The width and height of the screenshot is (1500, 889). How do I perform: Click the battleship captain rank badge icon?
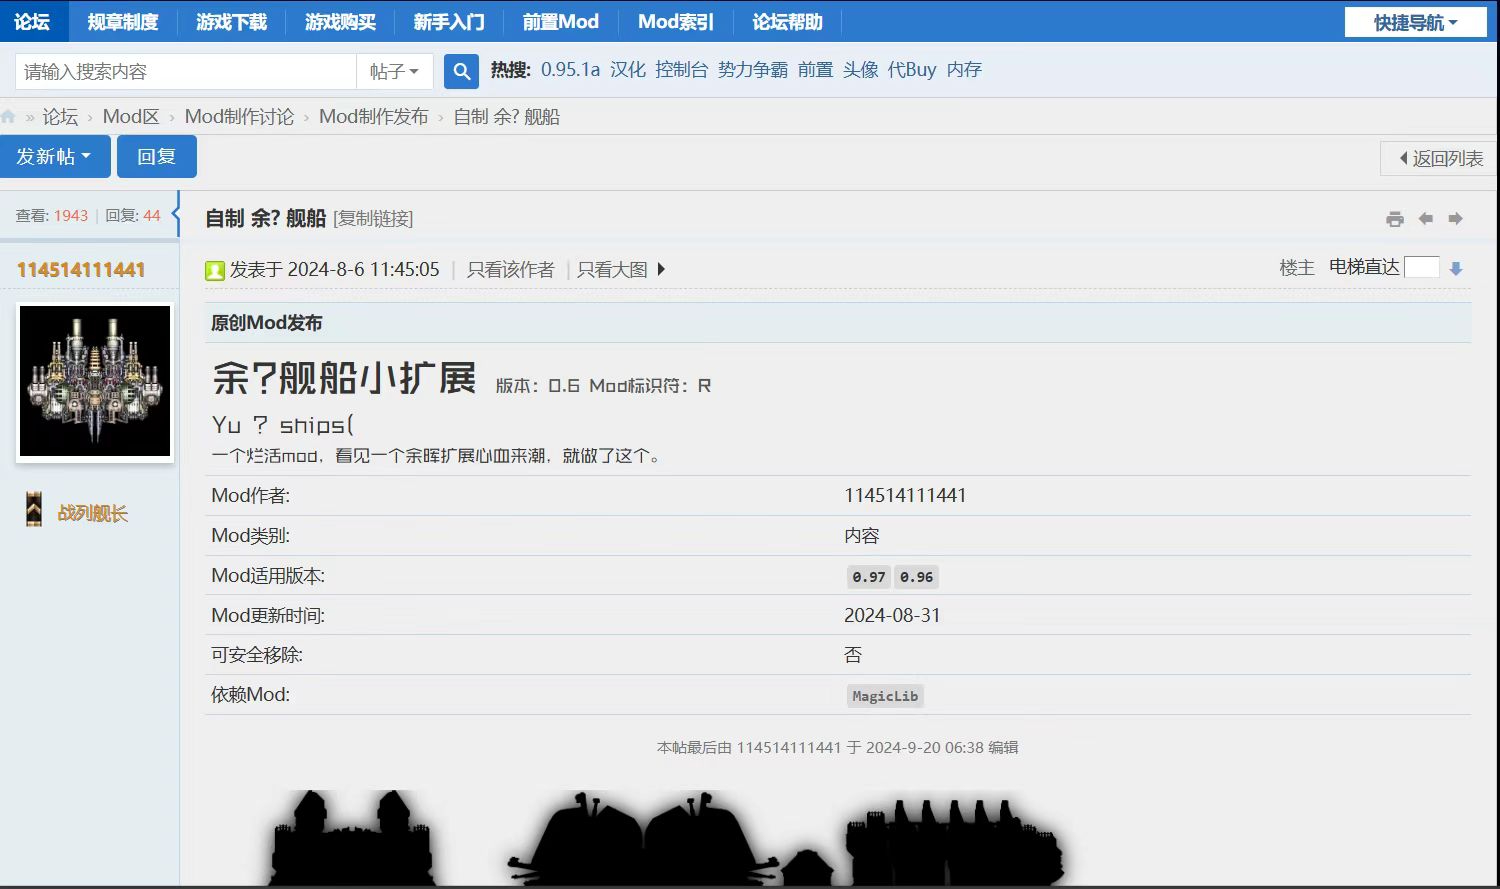click(x=34, y=510)
